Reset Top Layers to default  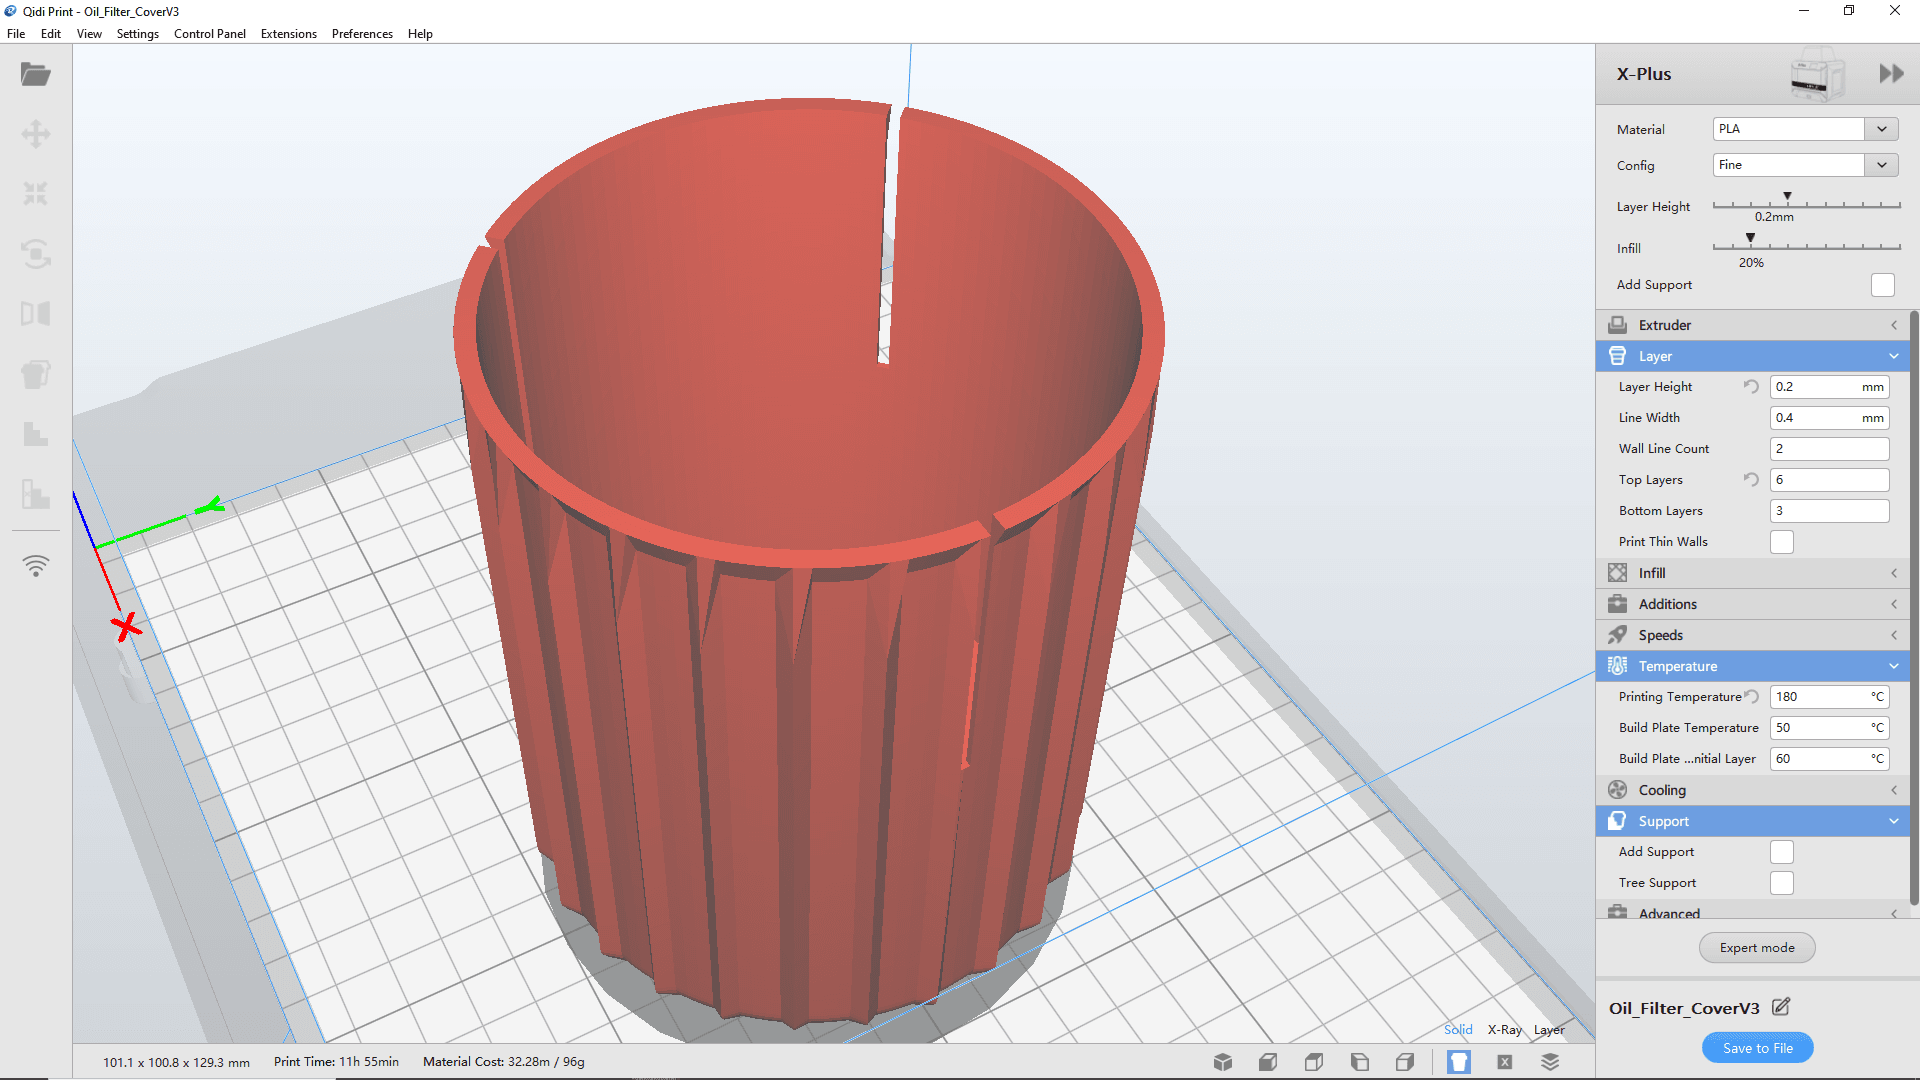[1751, 480]
